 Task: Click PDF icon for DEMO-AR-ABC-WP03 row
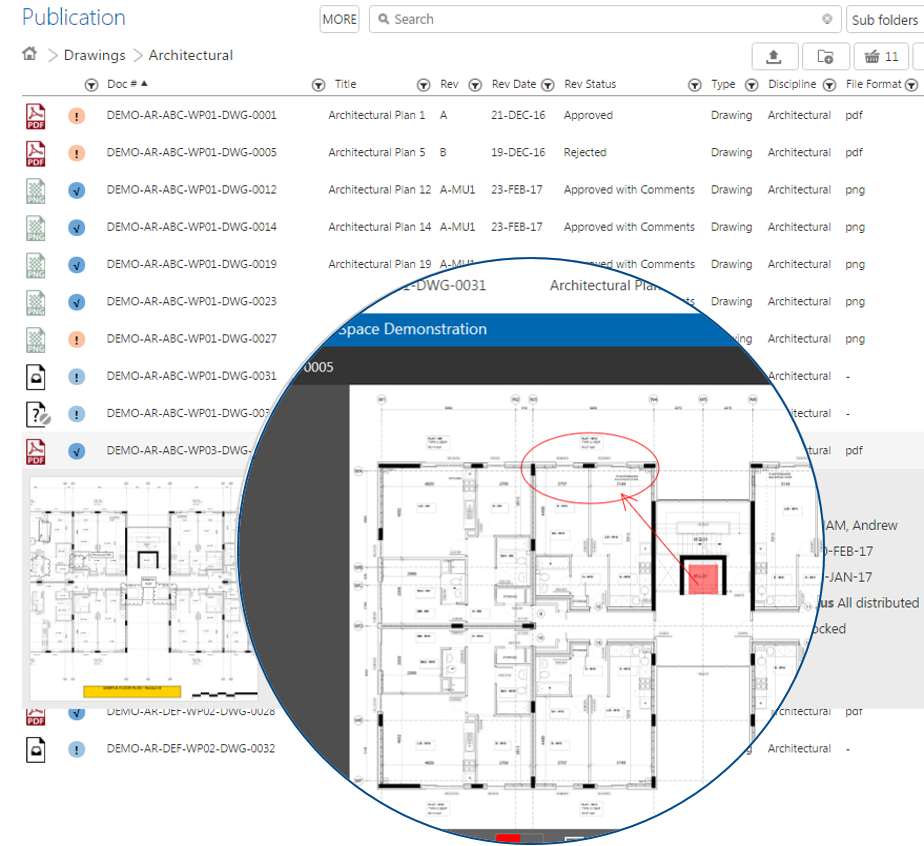click(x=36, y=451)
